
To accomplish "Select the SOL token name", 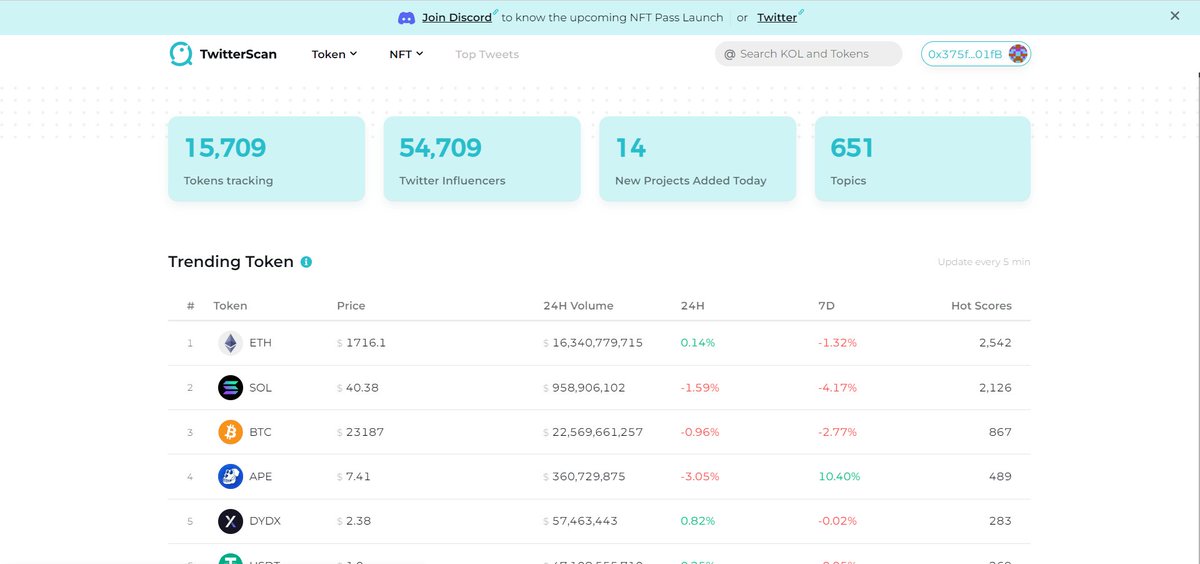I will tap(260, 388).
